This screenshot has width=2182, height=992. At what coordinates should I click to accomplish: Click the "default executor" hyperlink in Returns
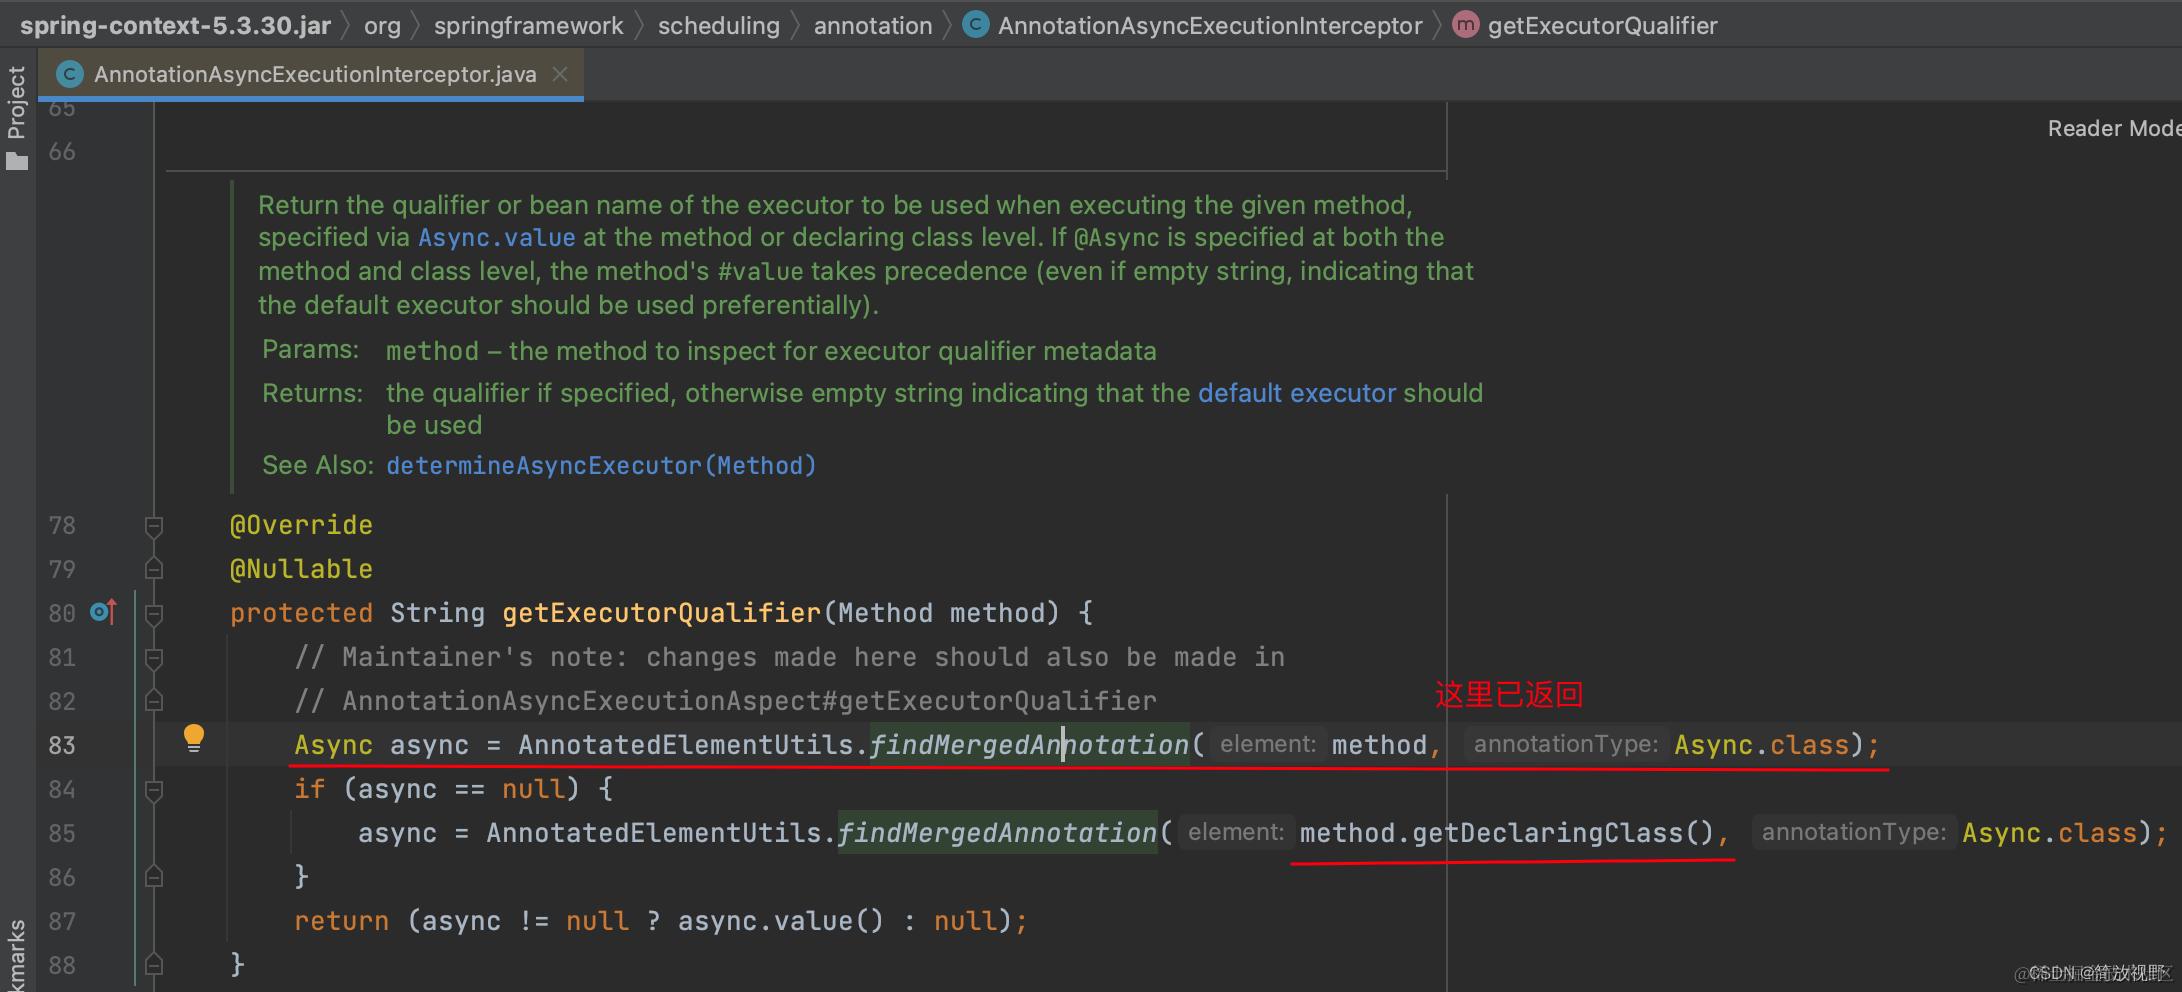pyautogui.click(x=1297, y=392)
